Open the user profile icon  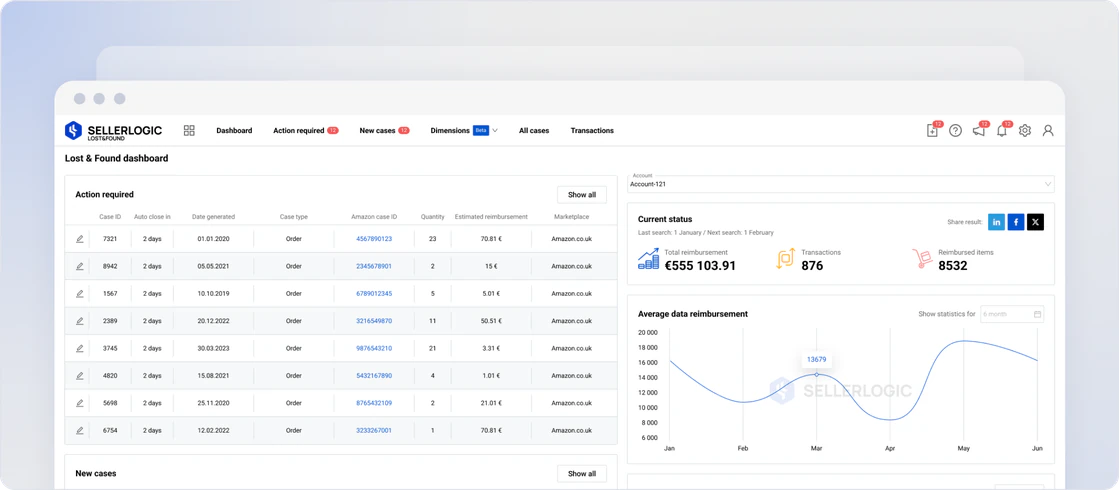pyautogui.click(x=1048, y=131)
